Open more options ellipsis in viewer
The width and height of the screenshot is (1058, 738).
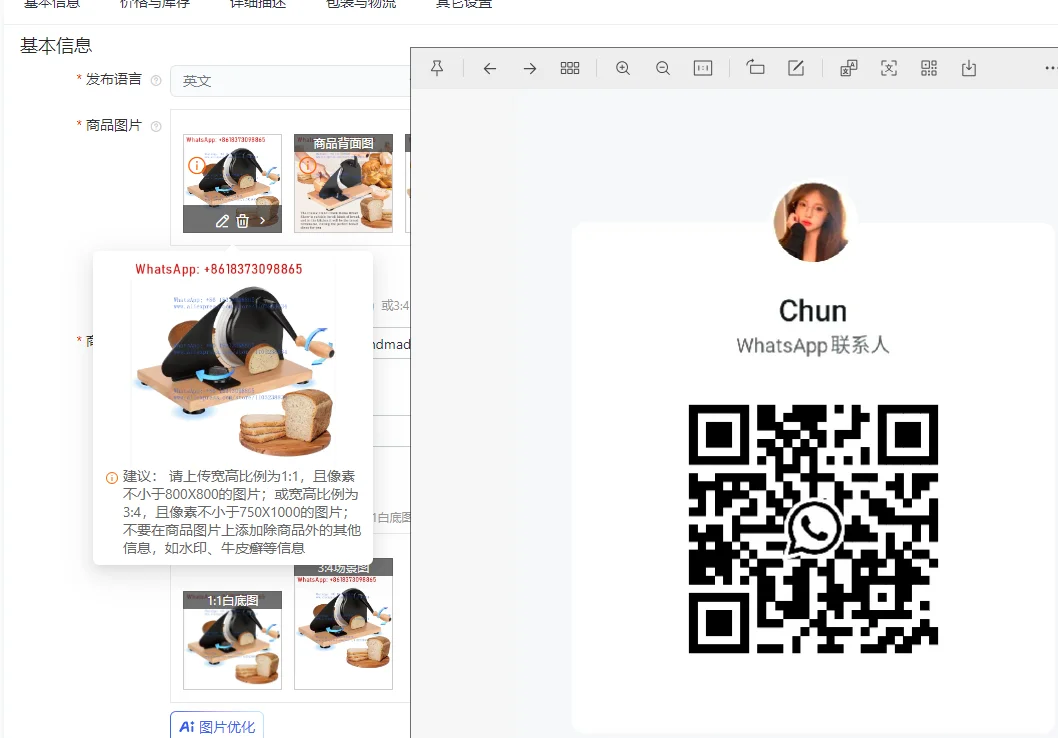point(1051,68)
